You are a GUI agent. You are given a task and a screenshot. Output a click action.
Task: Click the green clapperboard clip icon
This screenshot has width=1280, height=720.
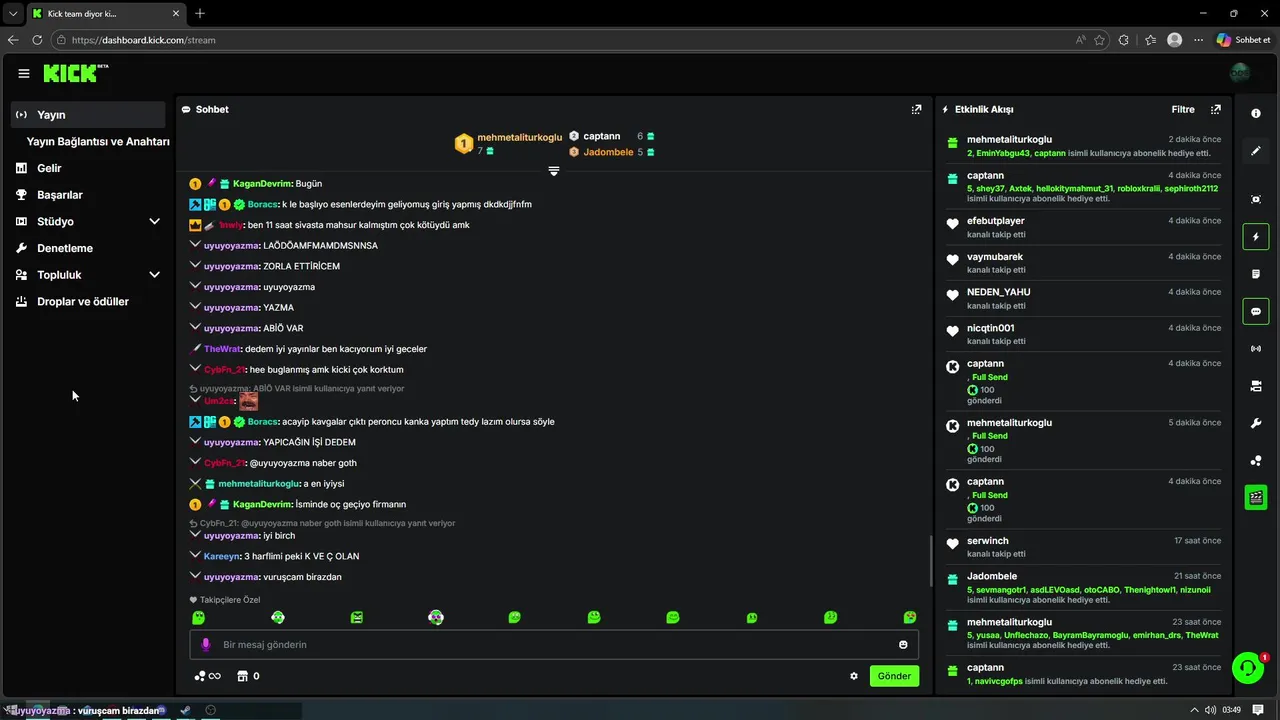pos(1256,497)
